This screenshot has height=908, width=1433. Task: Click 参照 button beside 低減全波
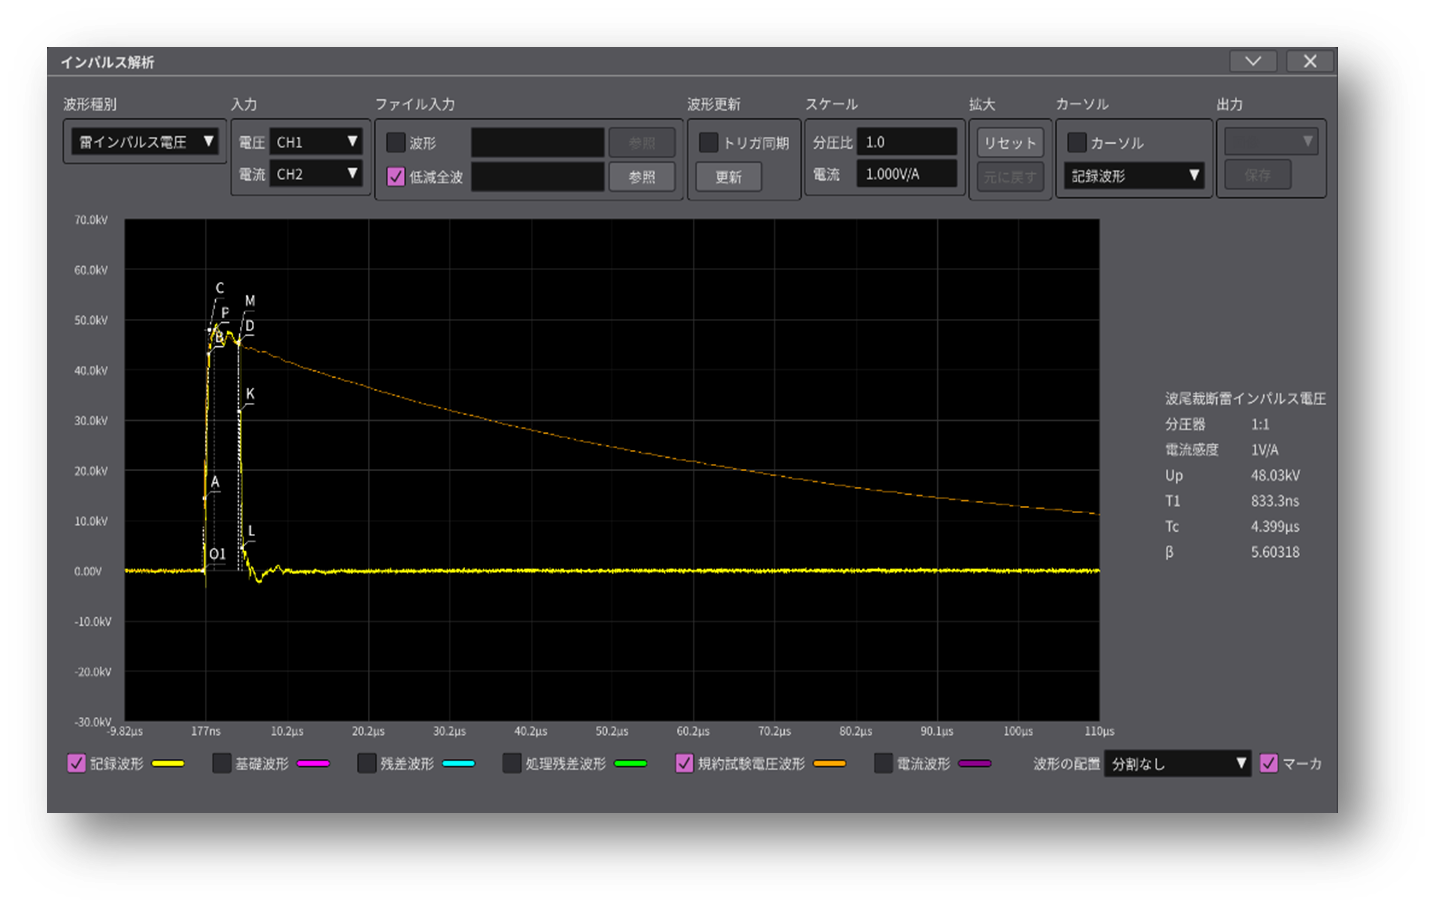click(x=642, y=177)
